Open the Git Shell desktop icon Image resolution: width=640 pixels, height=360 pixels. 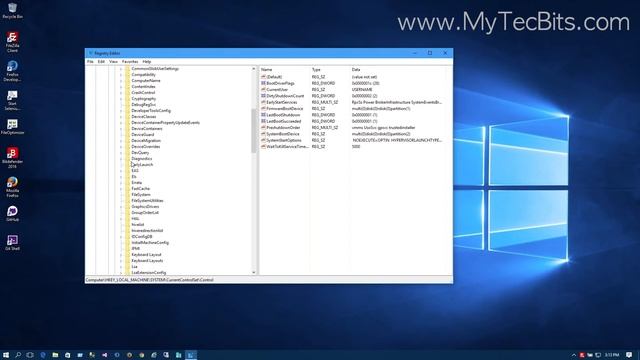[x=12, y=242]
